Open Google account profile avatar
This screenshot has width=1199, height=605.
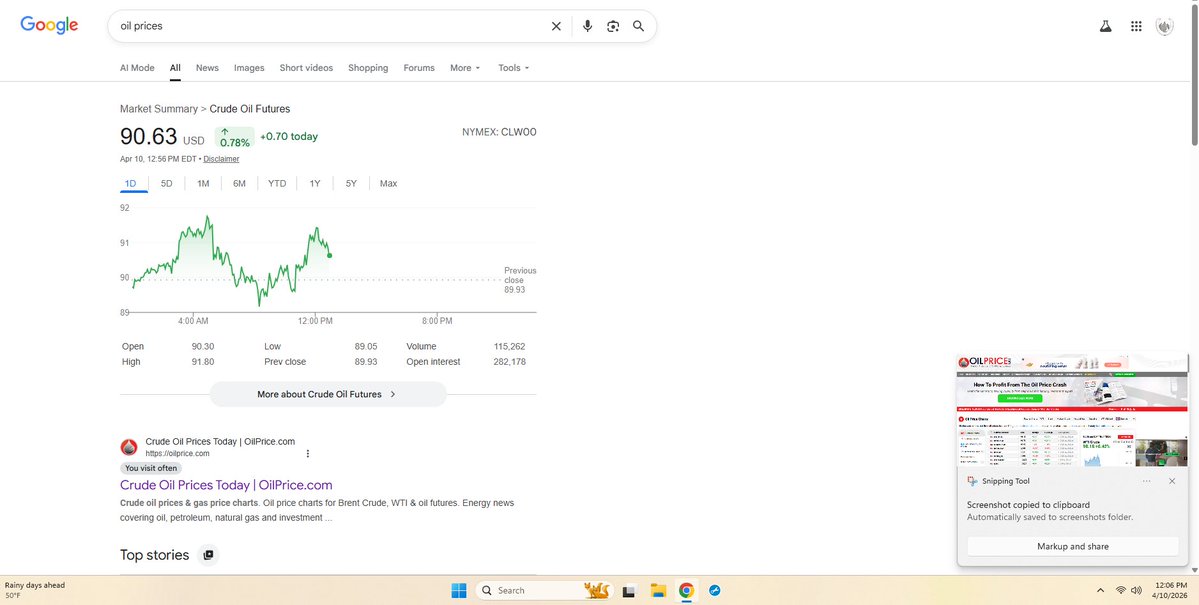click(1164, 26)
